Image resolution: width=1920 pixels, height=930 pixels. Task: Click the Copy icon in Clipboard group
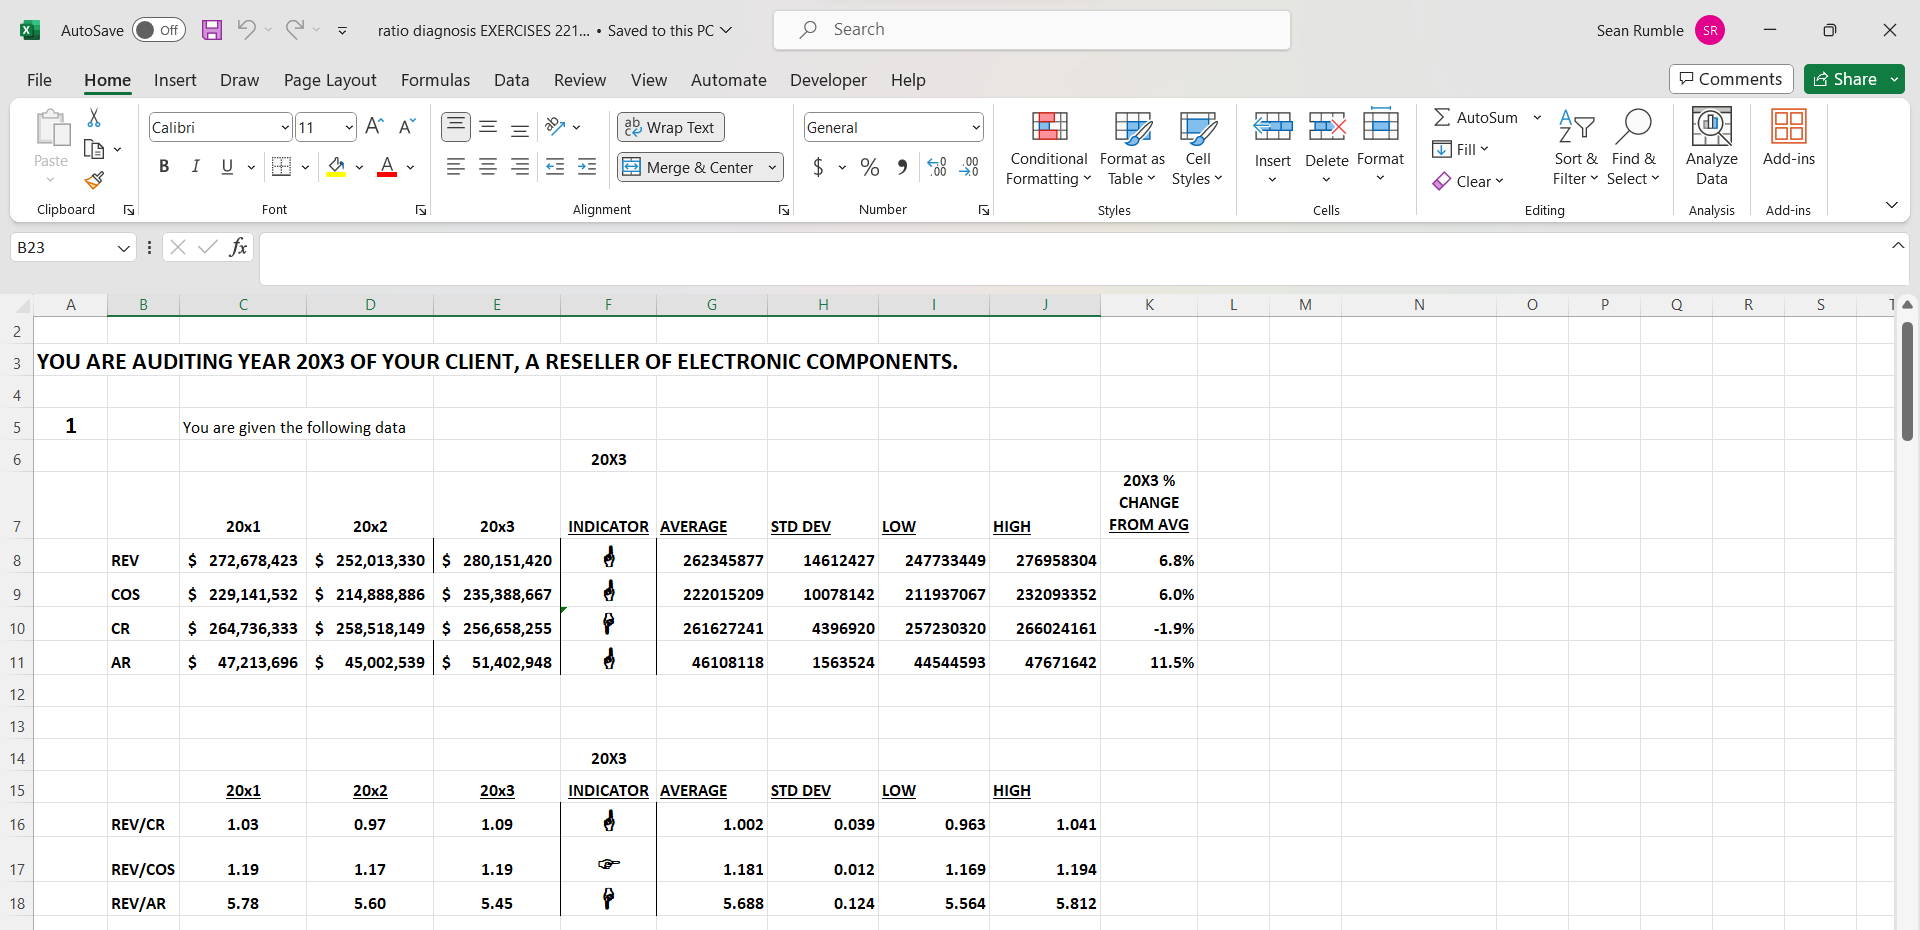point(94,149)
